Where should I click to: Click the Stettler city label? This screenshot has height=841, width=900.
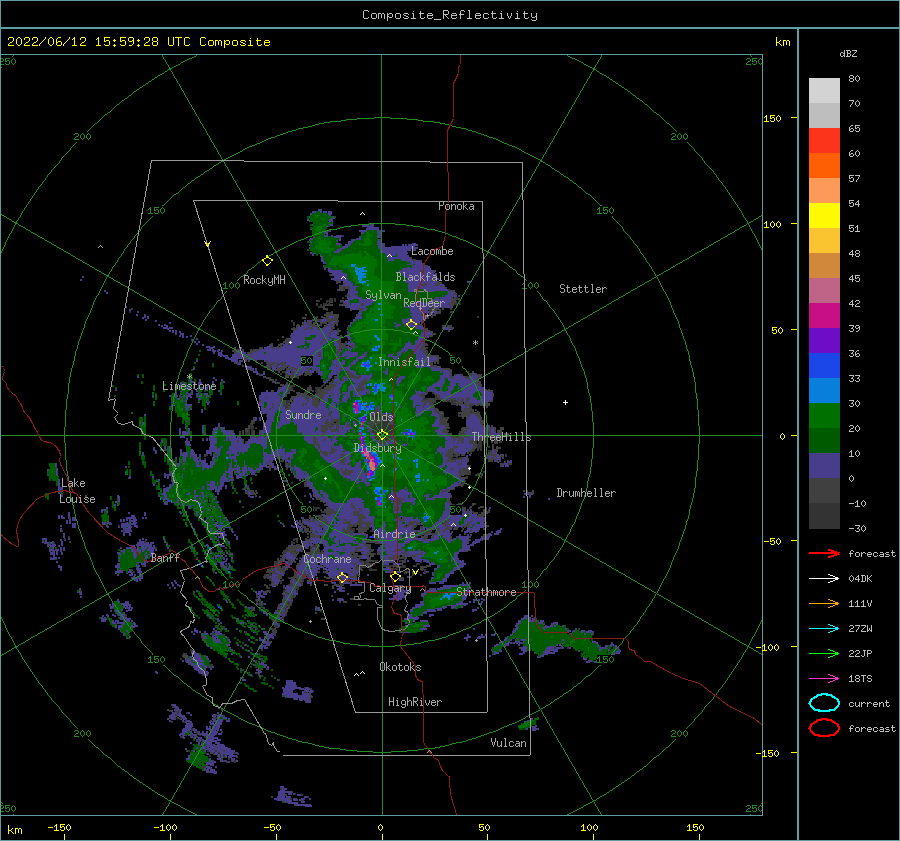tap(583, 289)
